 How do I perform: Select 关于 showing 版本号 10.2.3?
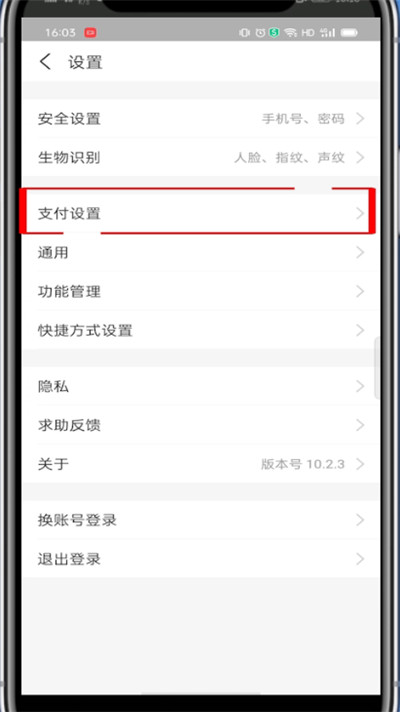(x=201, y=464)
